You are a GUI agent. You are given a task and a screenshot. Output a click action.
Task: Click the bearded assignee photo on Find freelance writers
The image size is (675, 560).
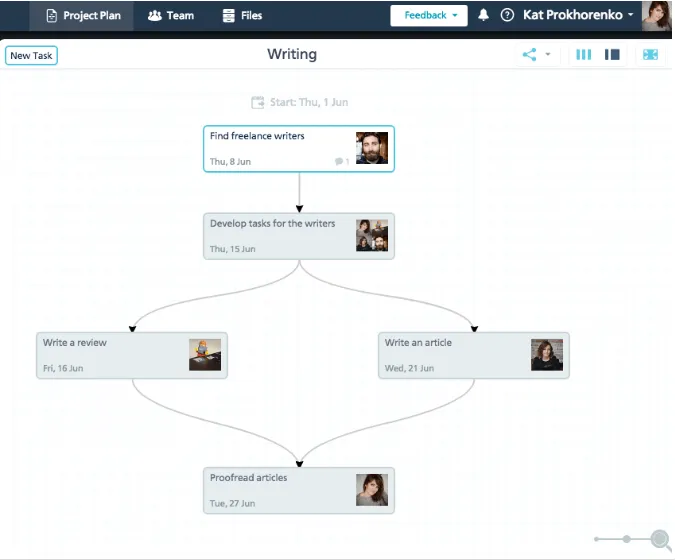372,148
